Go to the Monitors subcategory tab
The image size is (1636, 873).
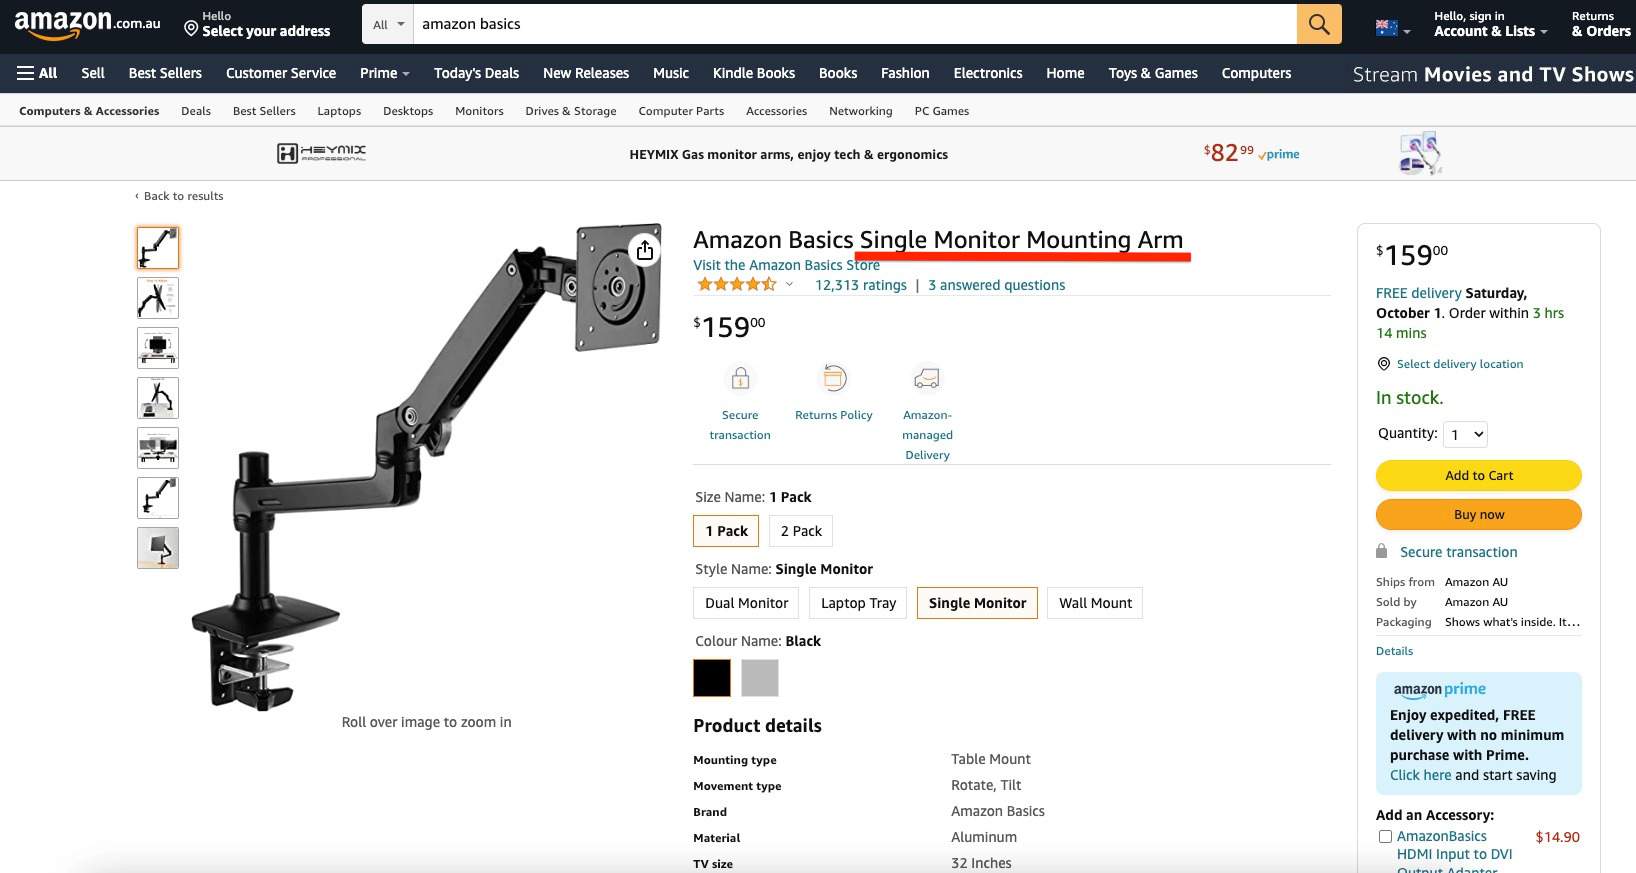(479, 111)
